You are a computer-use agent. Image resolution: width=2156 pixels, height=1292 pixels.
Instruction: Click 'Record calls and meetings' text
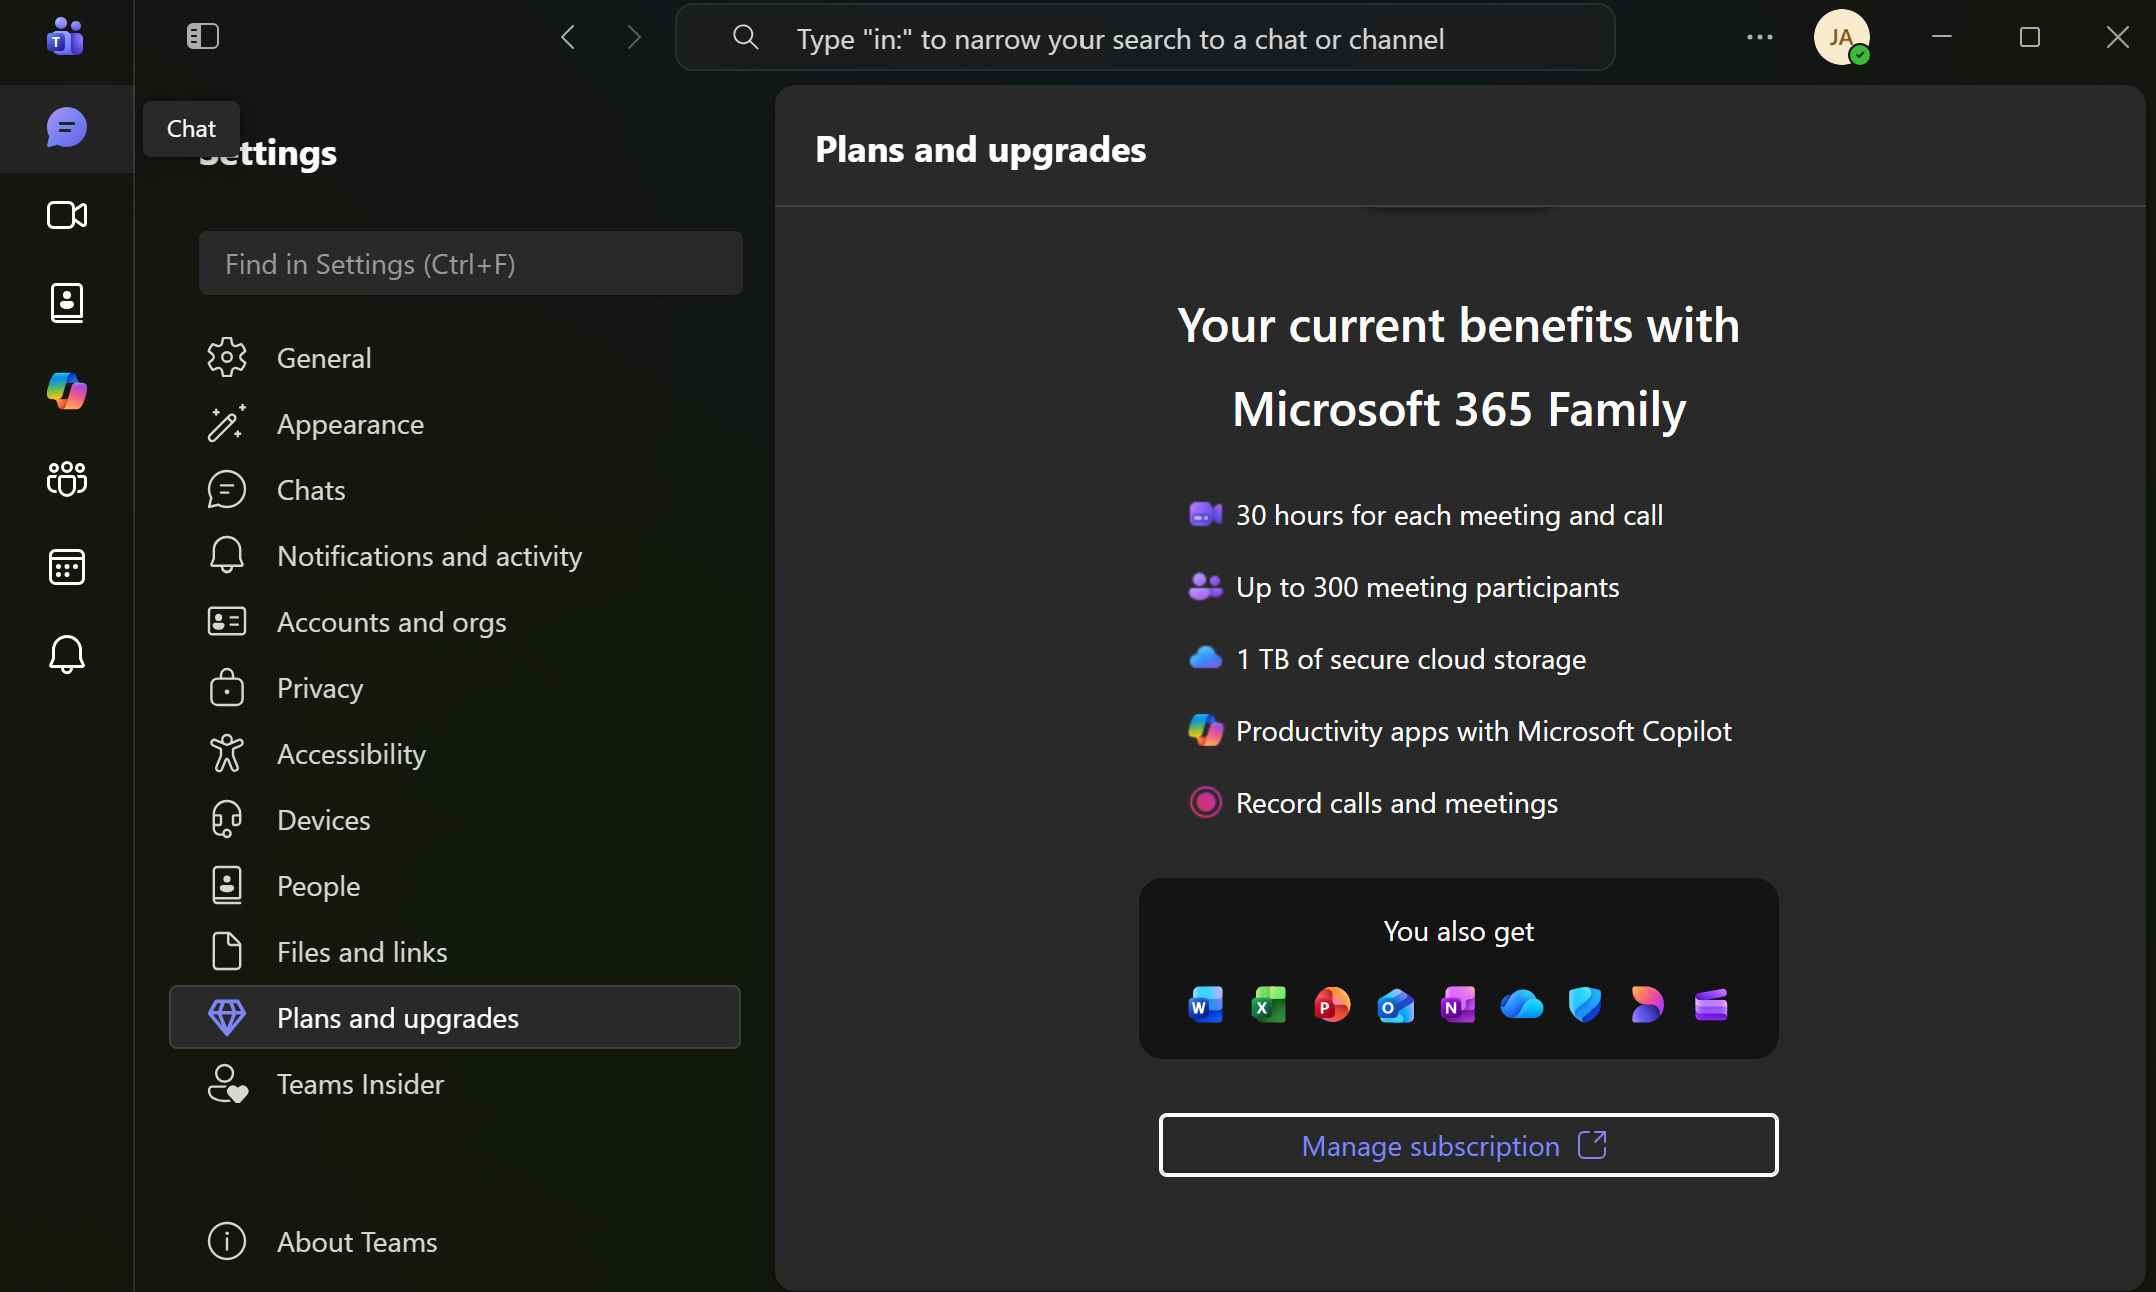pos(1396,803)
